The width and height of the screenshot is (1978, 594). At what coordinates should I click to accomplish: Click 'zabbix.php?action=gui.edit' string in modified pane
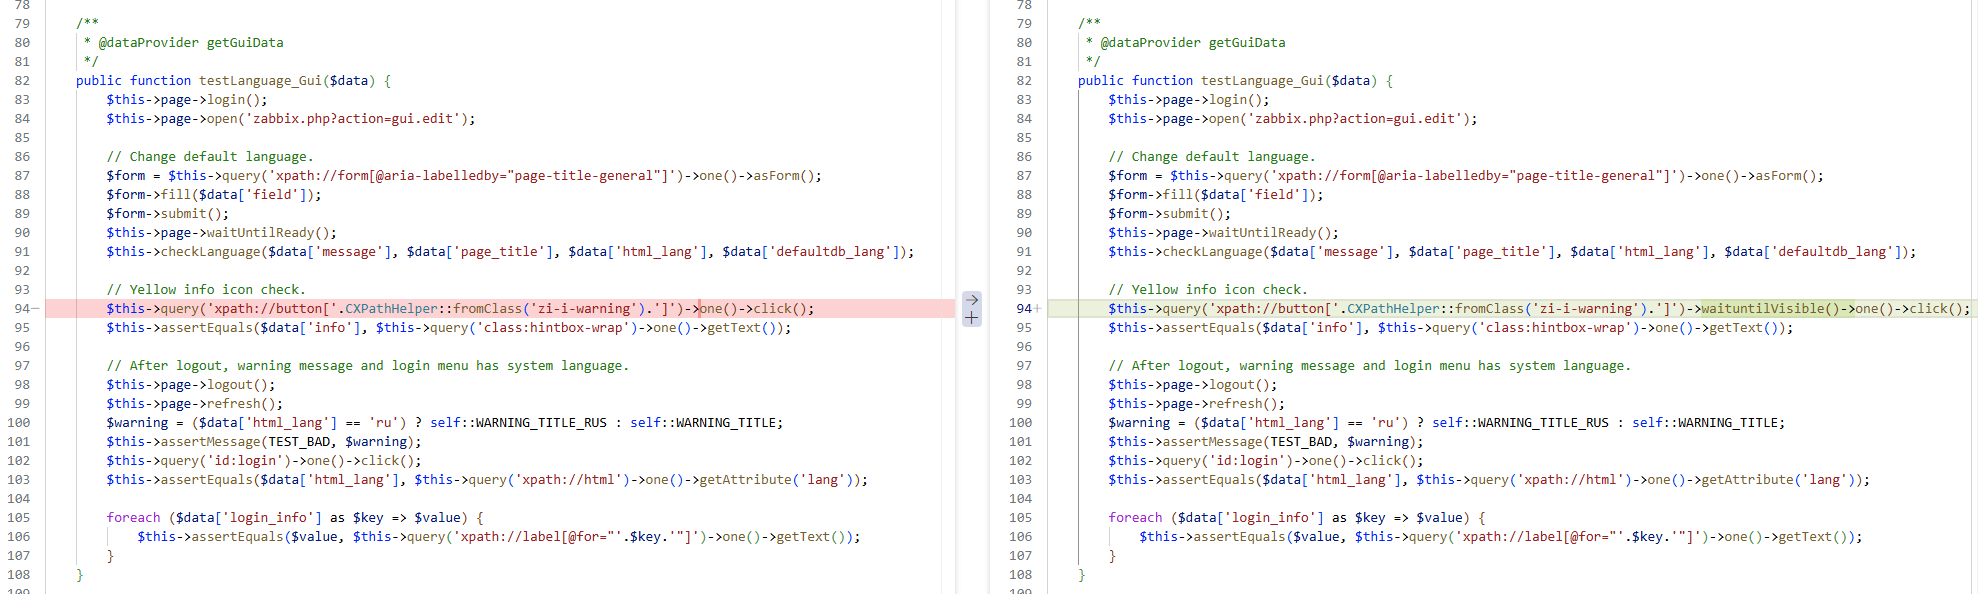pyautogui.click(x=1354, y=119)
